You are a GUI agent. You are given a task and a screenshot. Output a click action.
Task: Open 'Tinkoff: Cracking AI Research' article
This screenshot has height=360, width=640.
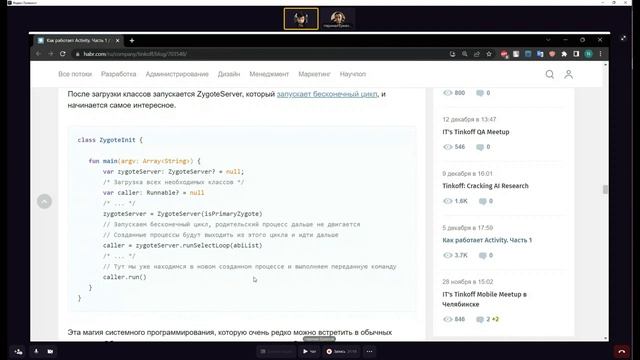485,186
